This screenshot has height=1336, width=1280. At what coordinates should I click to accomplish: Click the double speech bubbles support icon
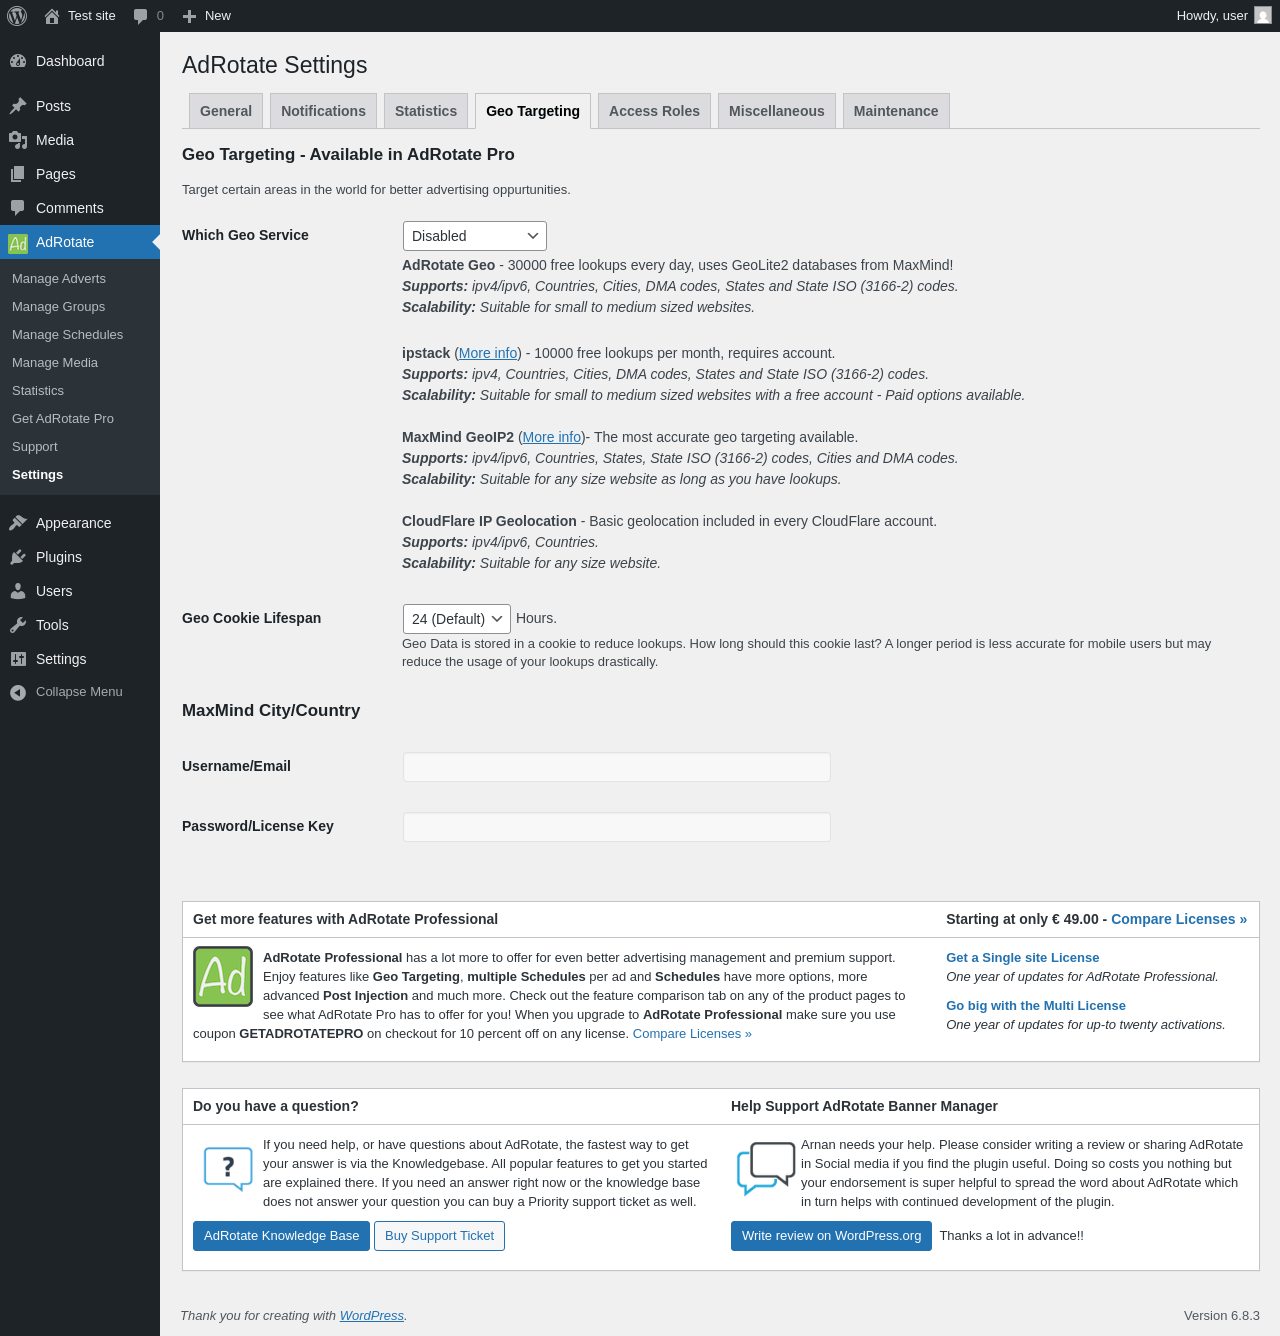[x=766, y=1168]
